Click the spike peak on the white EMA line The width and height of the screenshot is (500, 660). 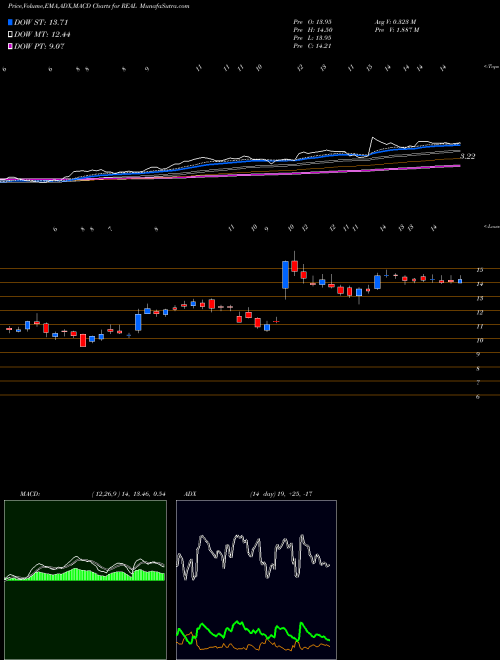pyautogui.click(x=372, y=138)
